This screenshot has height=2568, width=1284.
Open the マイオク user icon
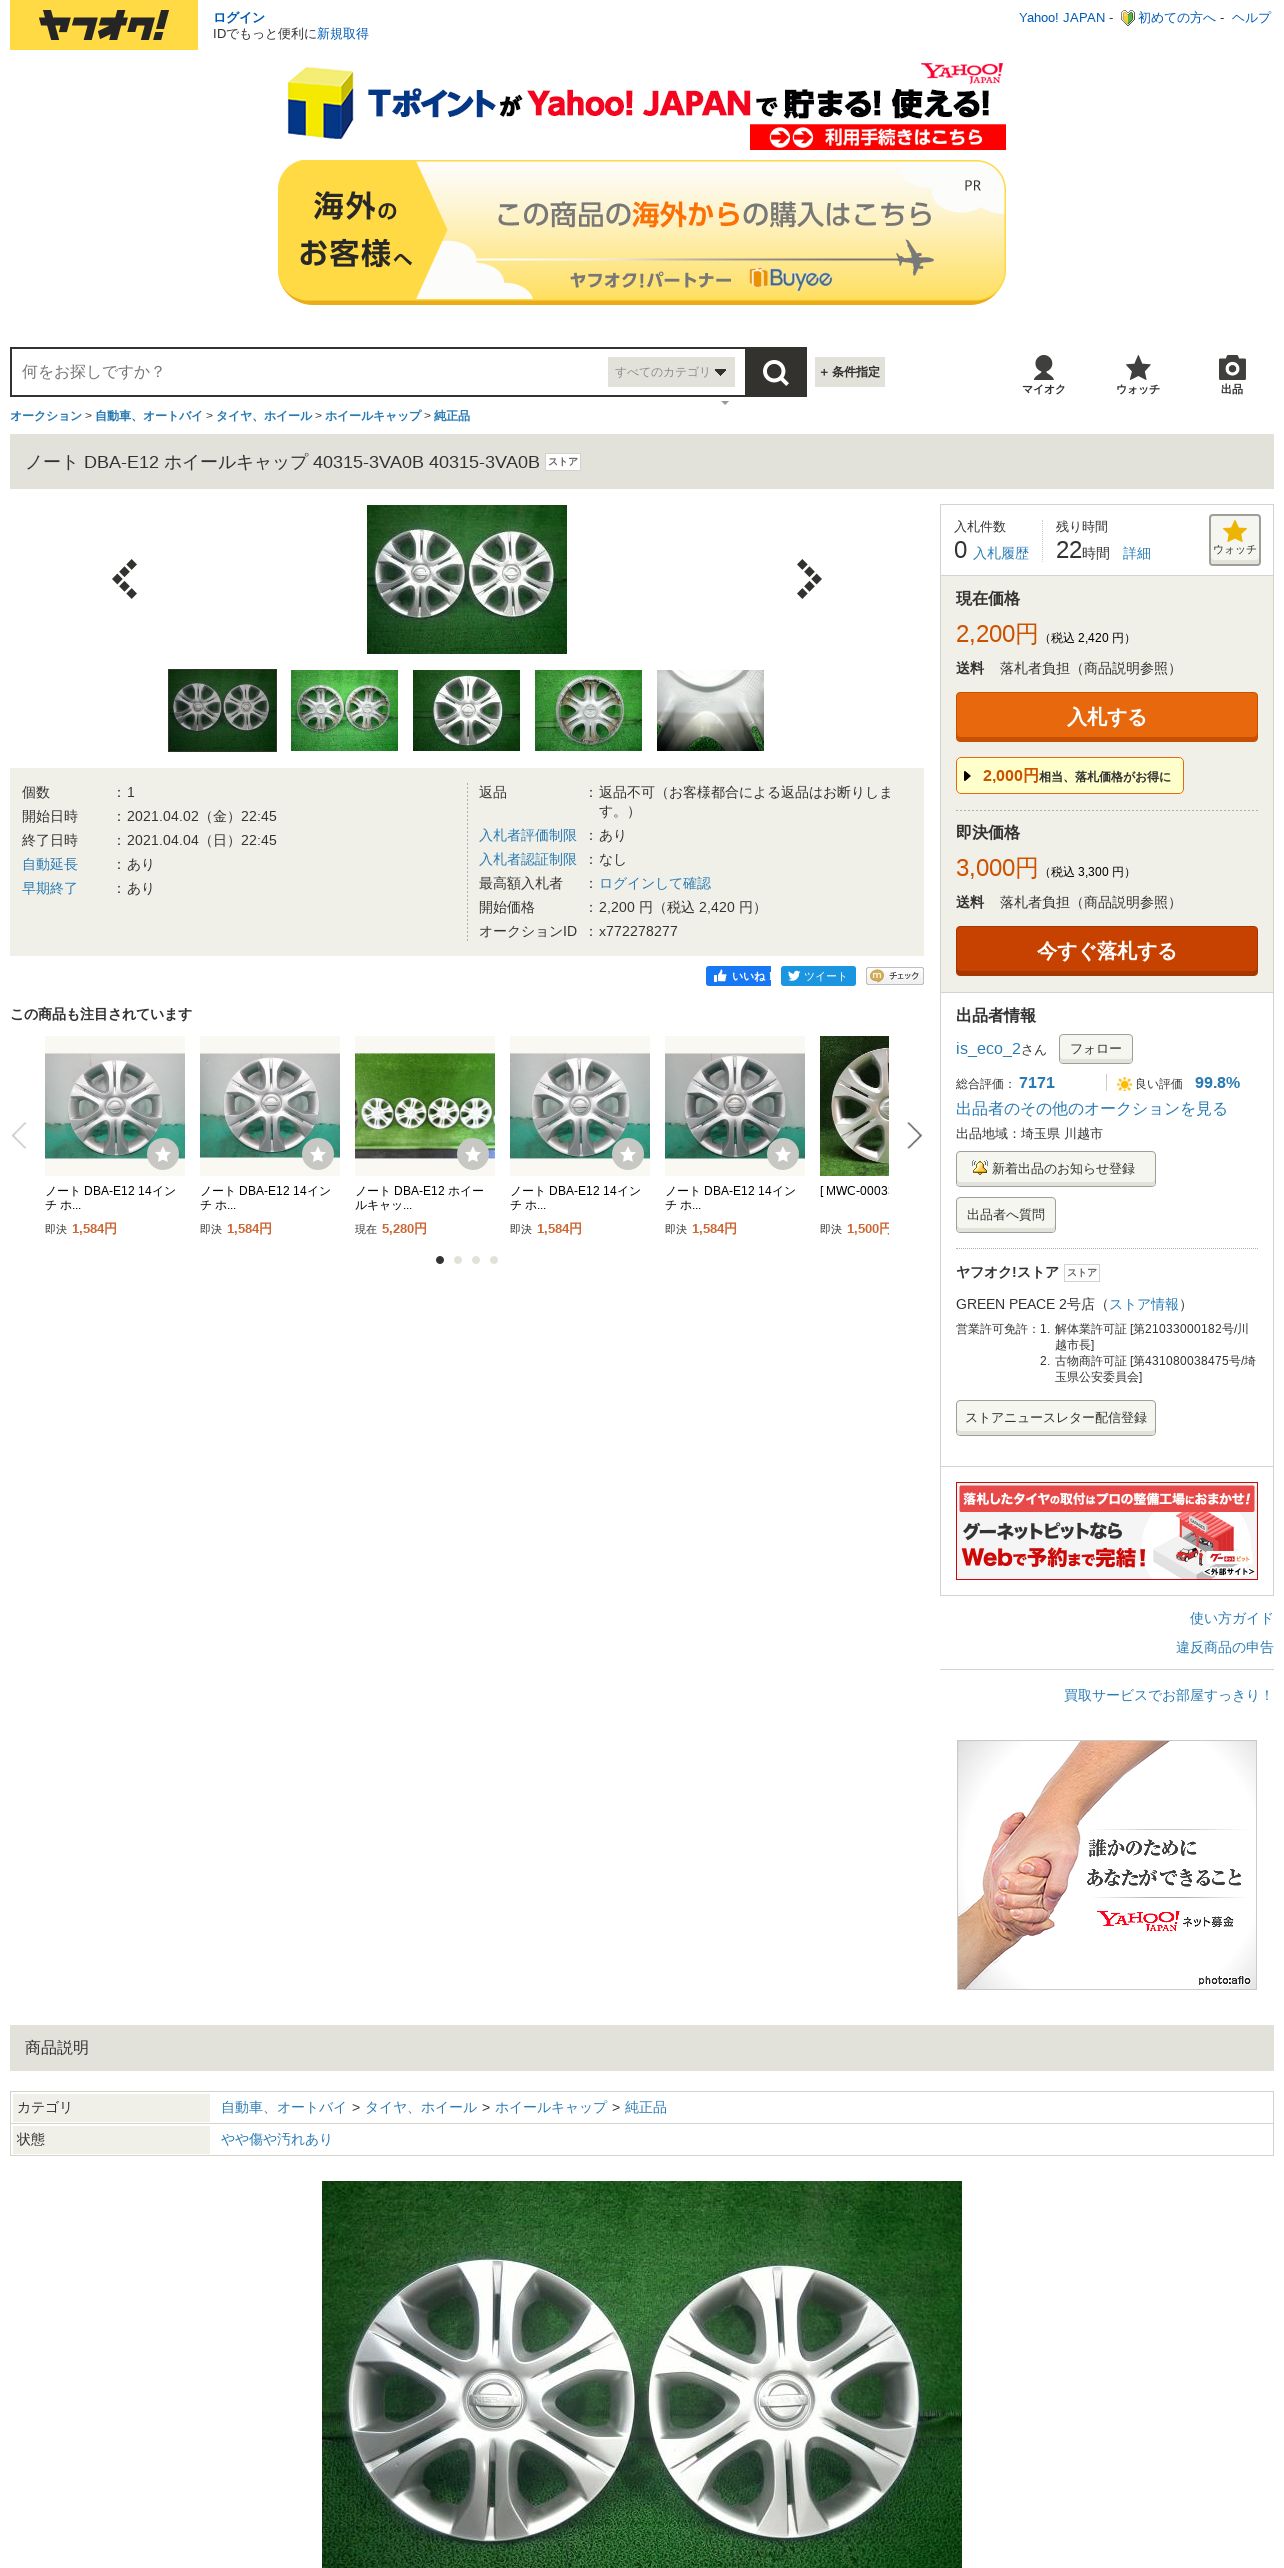pos(1043,375)
